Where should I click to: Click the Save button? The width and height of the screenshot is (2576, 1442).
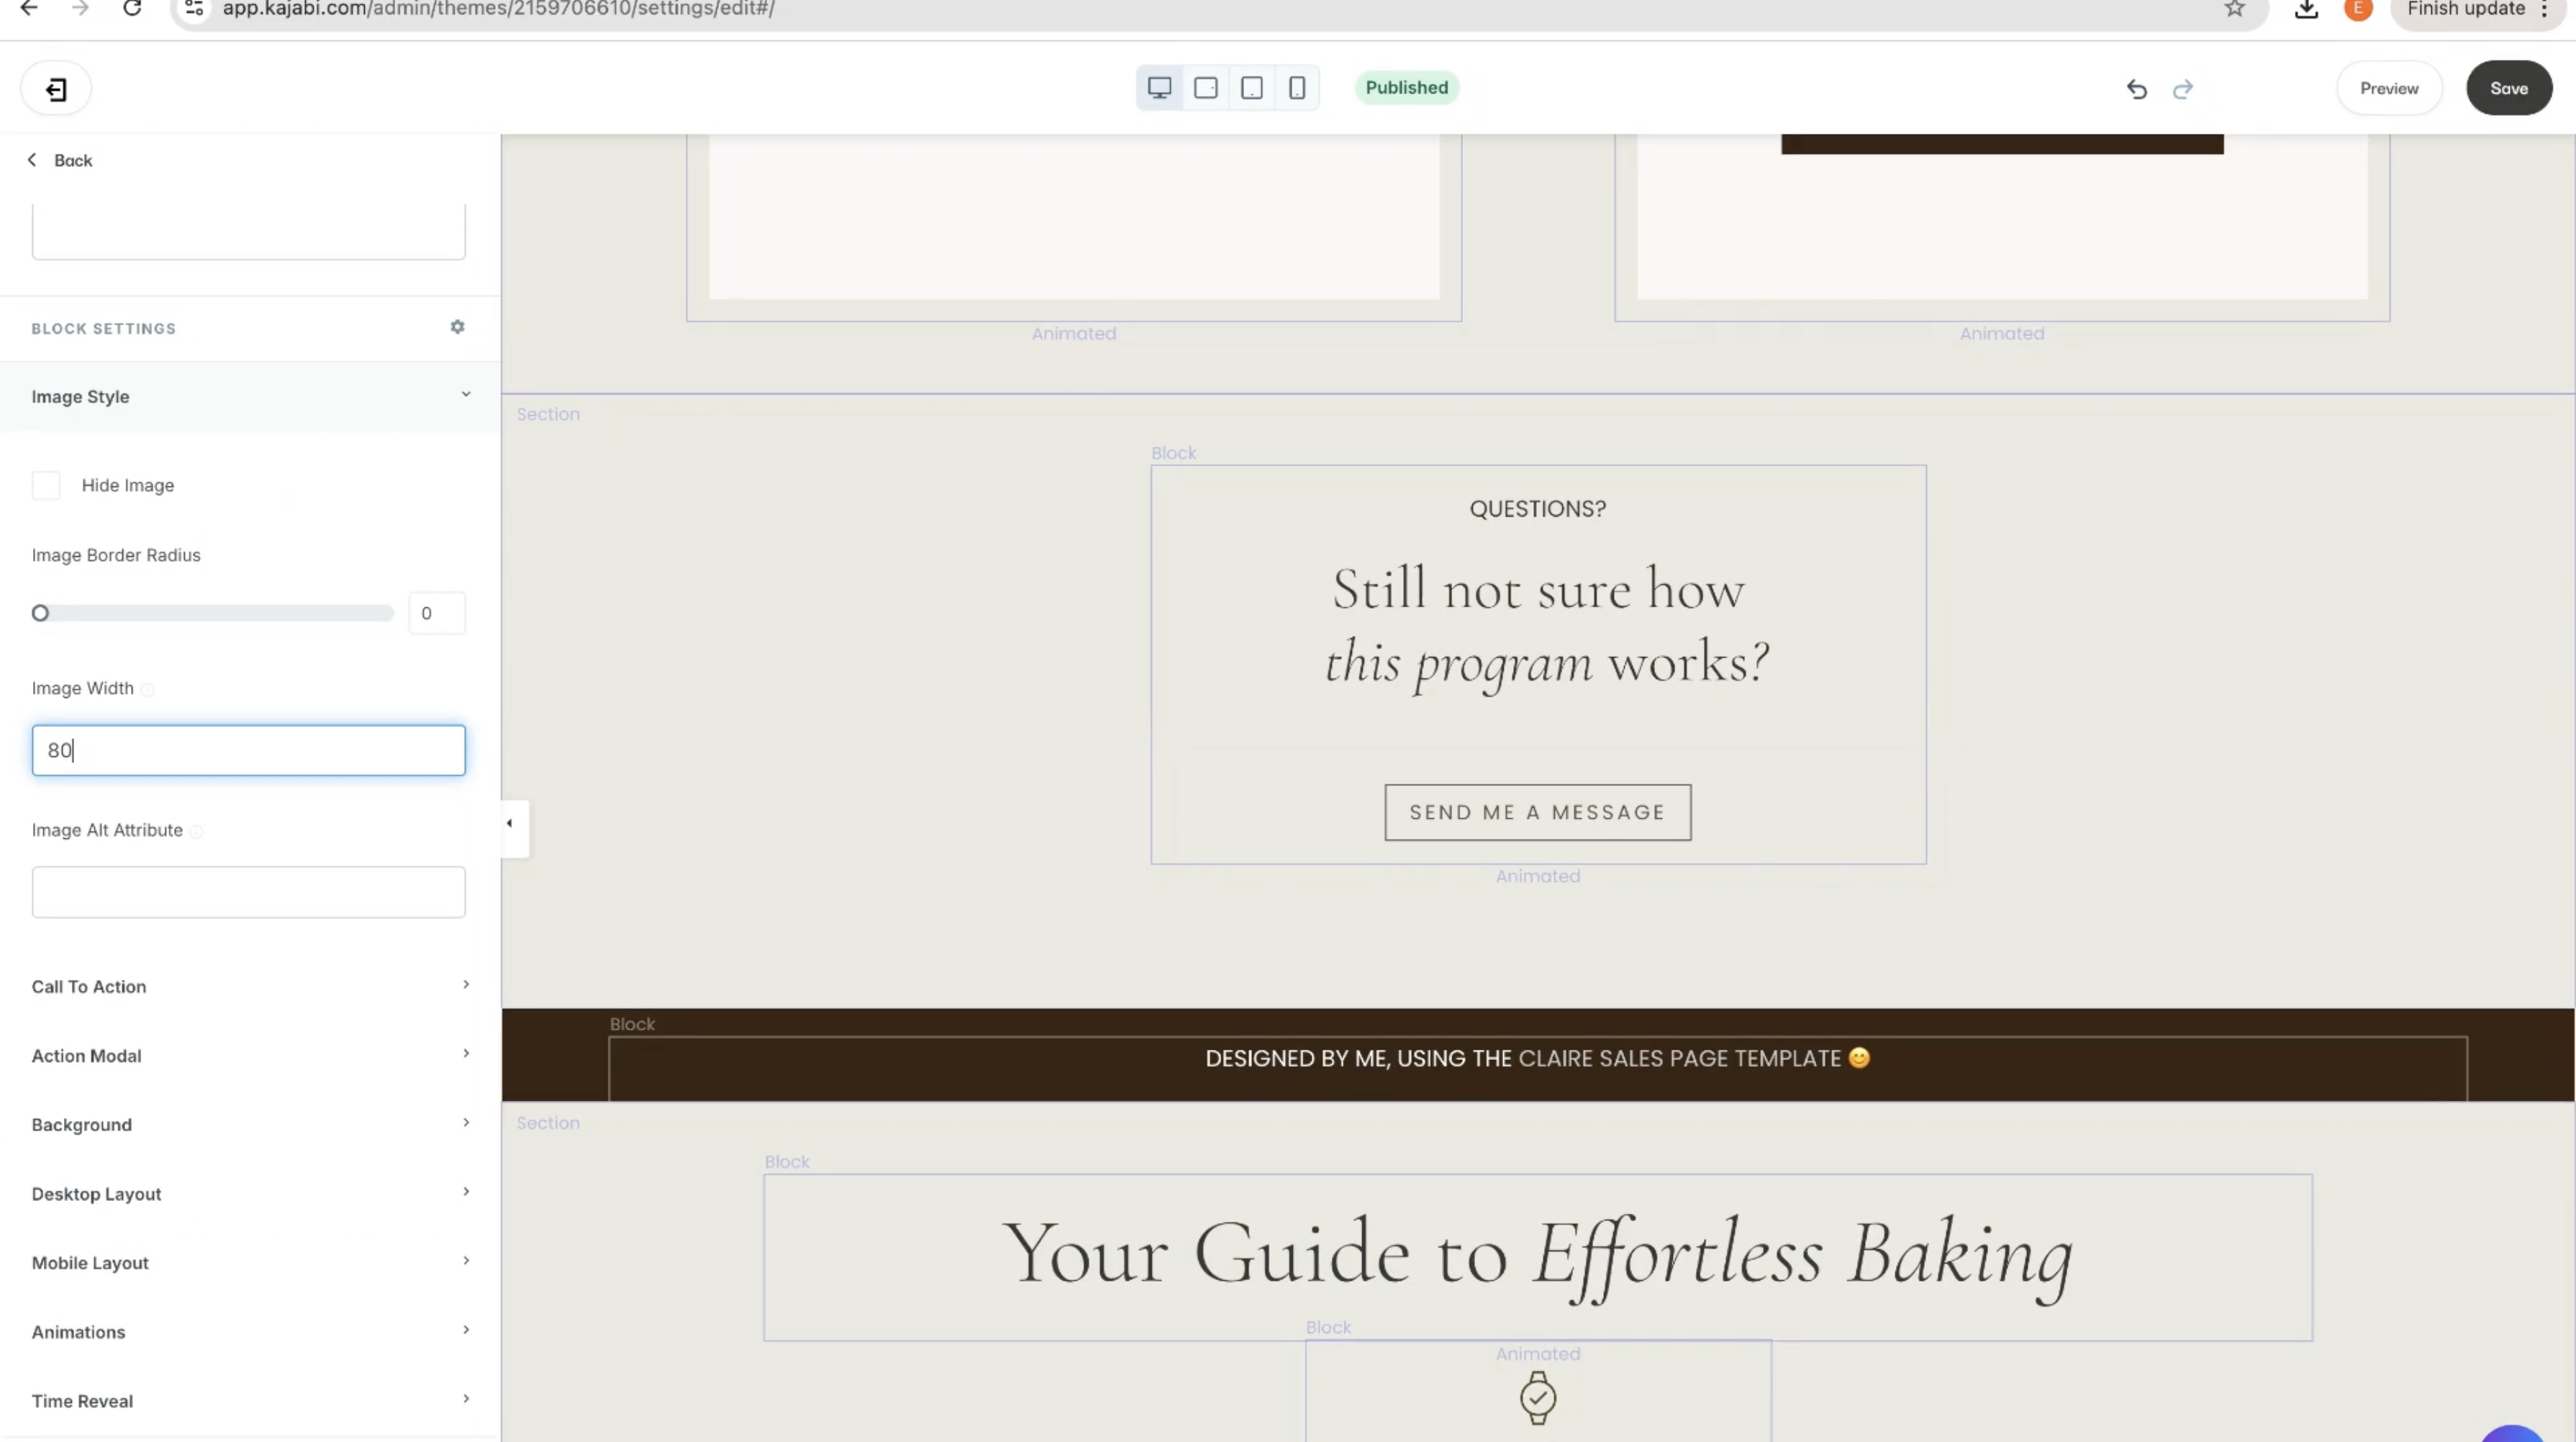coord(2508,88)
